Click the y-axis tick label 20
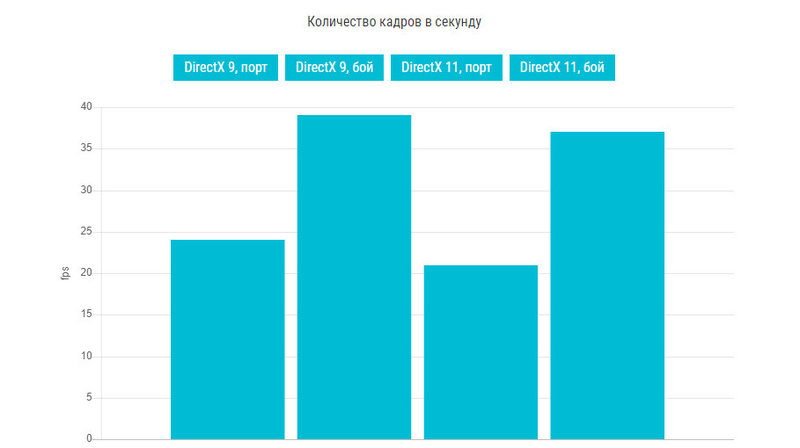 coord(86,272)
